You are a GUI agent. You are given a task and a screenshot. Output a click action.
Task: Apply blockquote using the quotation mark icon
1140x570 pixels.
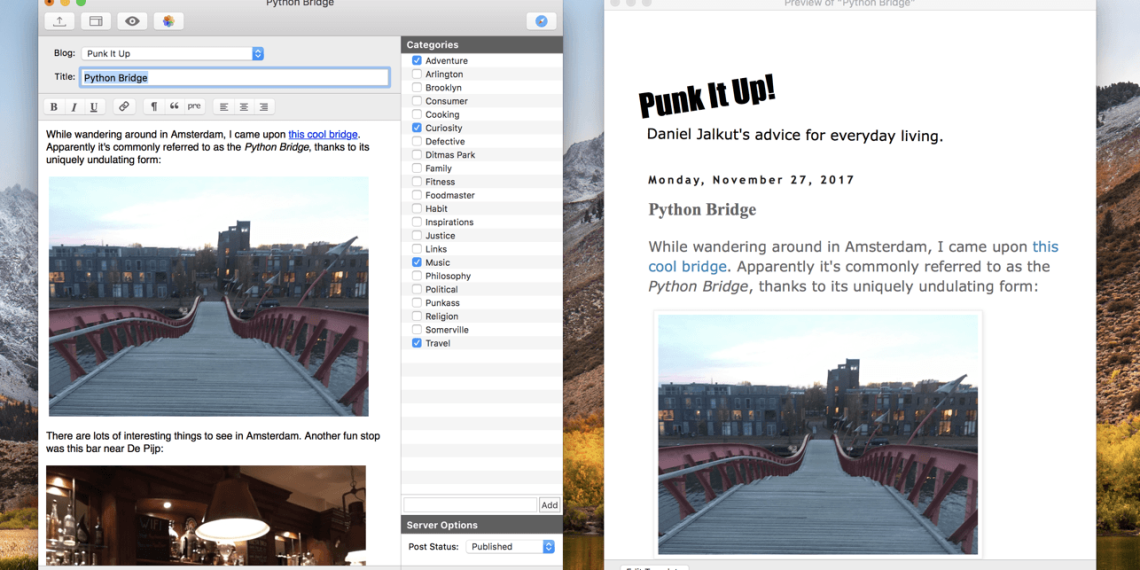tap(174, 107)
